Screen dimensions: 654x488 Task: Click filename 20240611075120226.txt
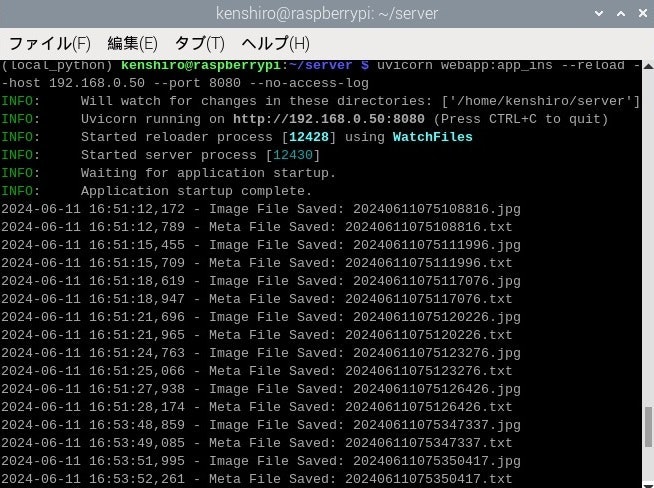tap(428, 335)
